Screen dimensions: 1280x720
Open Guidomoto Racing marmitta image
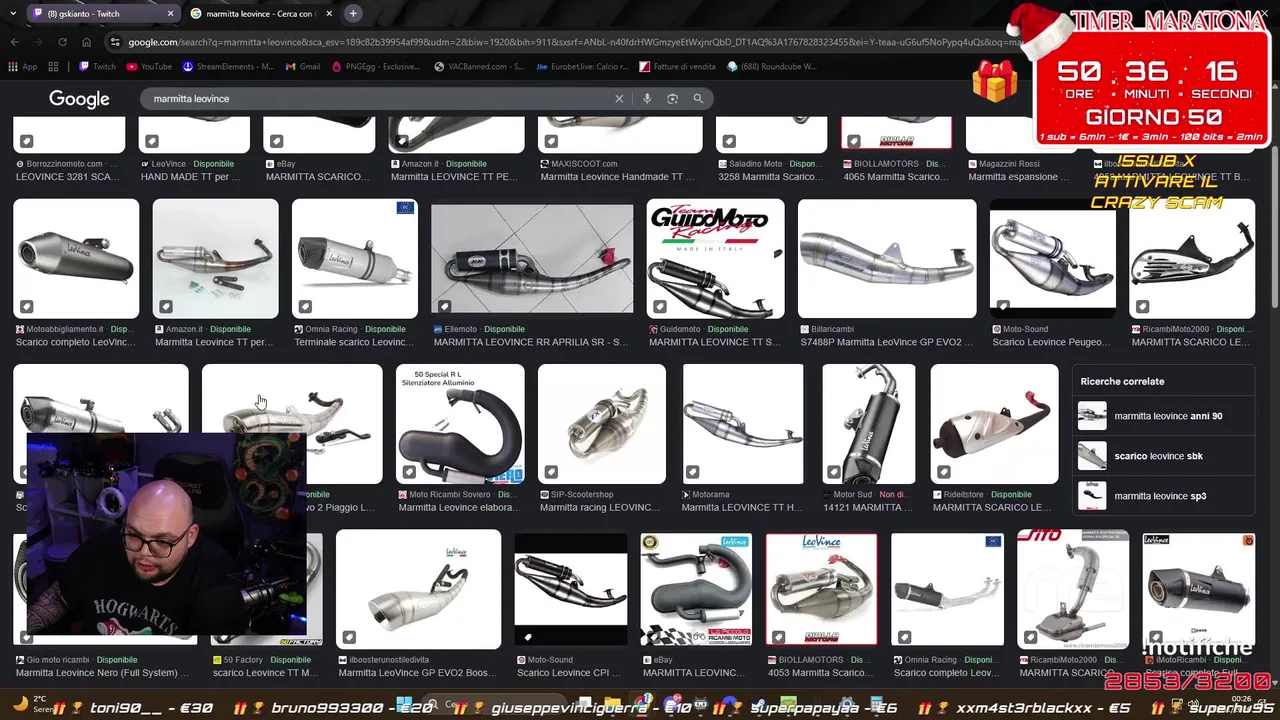point(715,259)
